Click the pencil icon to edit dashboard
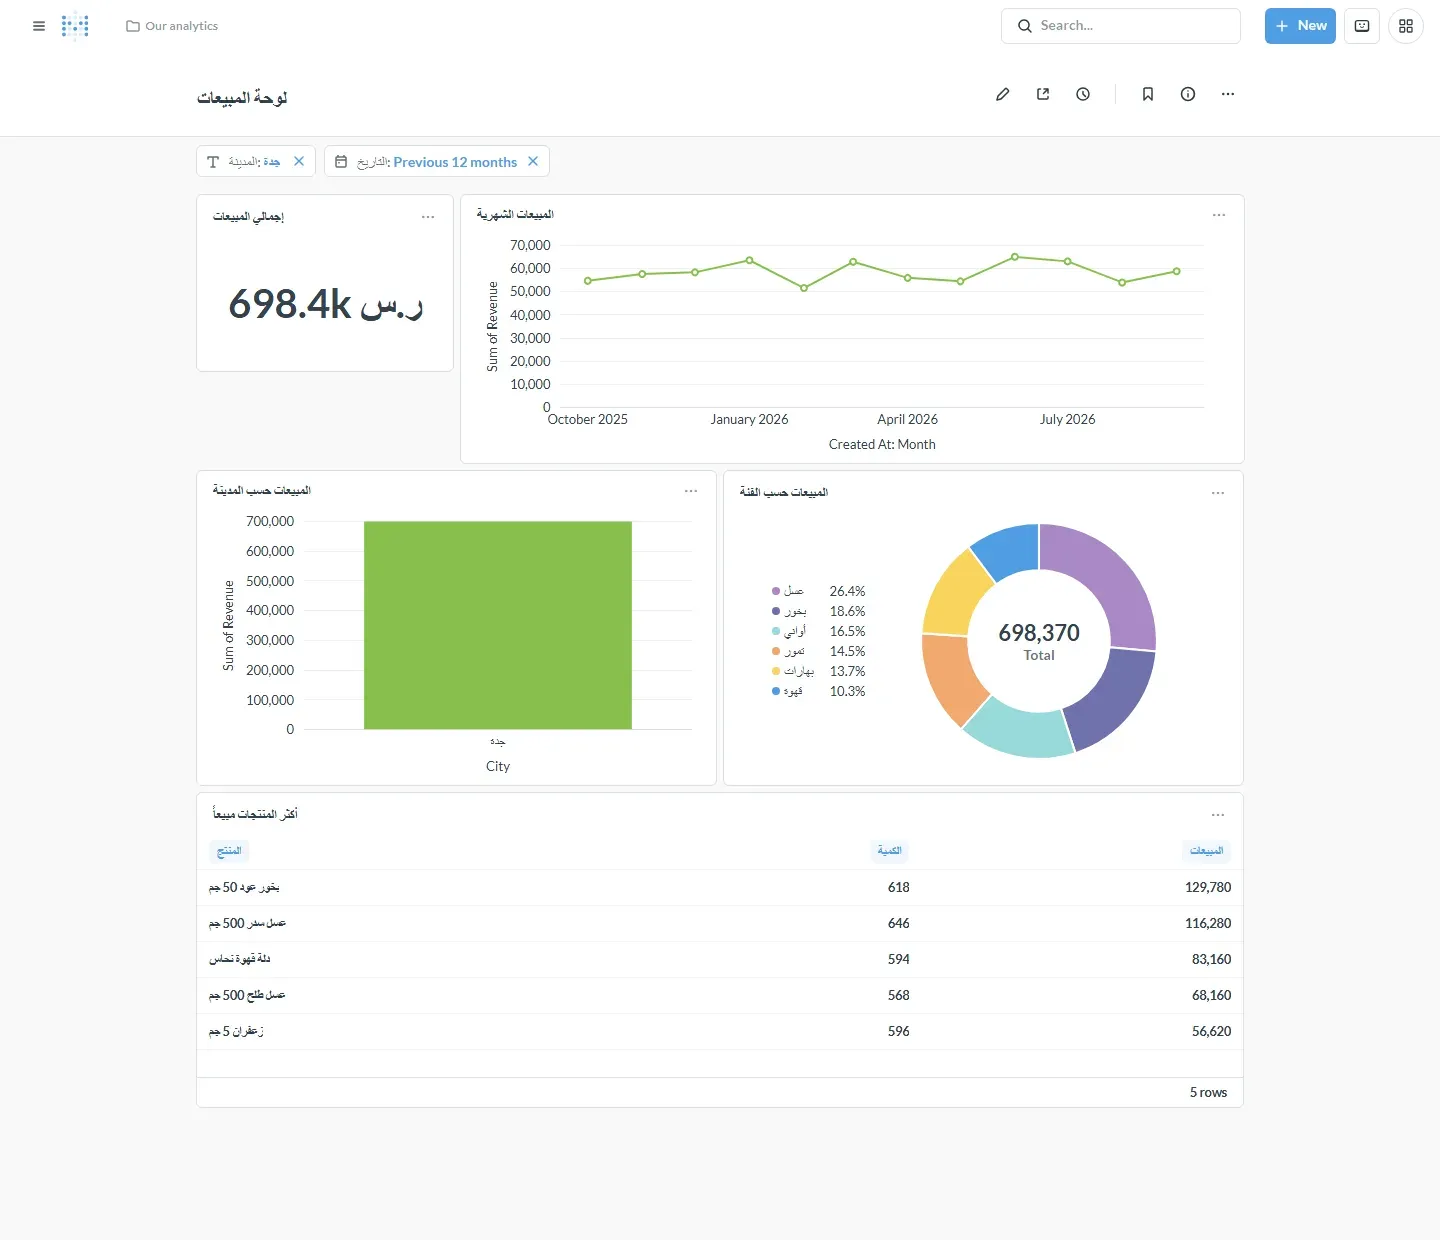 pos(1003,94)
